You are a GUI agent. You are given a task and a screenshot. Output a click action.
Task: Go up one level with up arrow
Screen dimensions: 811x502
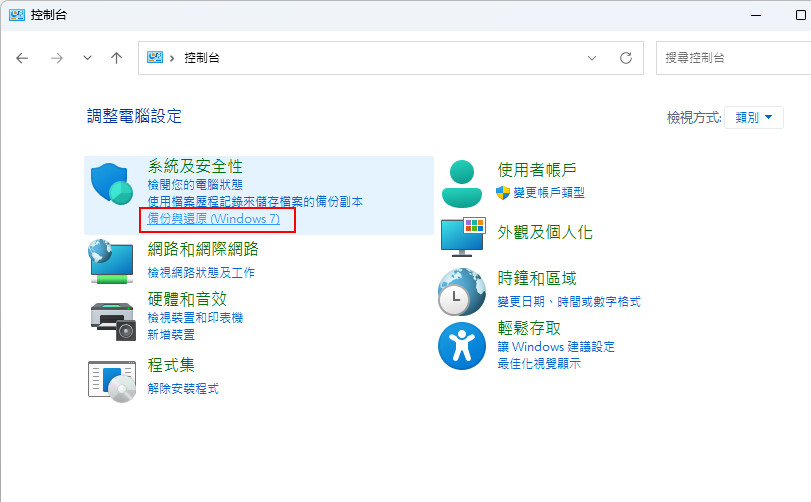pyautogui.click(x=116, y=58)
